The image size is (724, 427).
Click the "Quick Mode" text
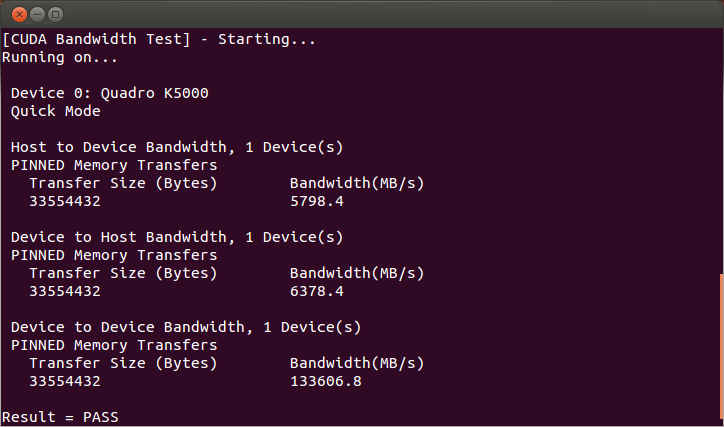coord(56,111)
